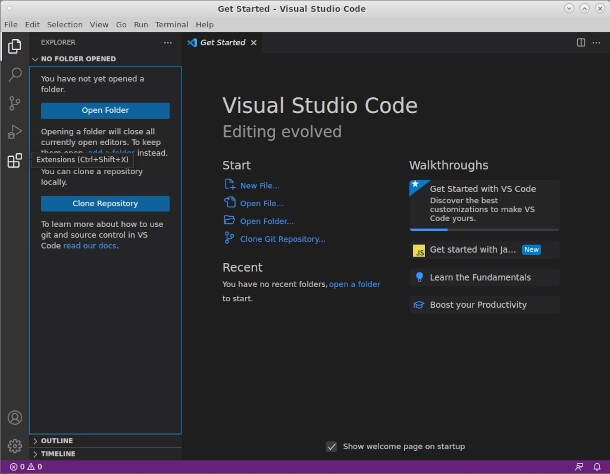Click the Clone Git Repository branch icon
610x474 pixels.
[230, 238]
